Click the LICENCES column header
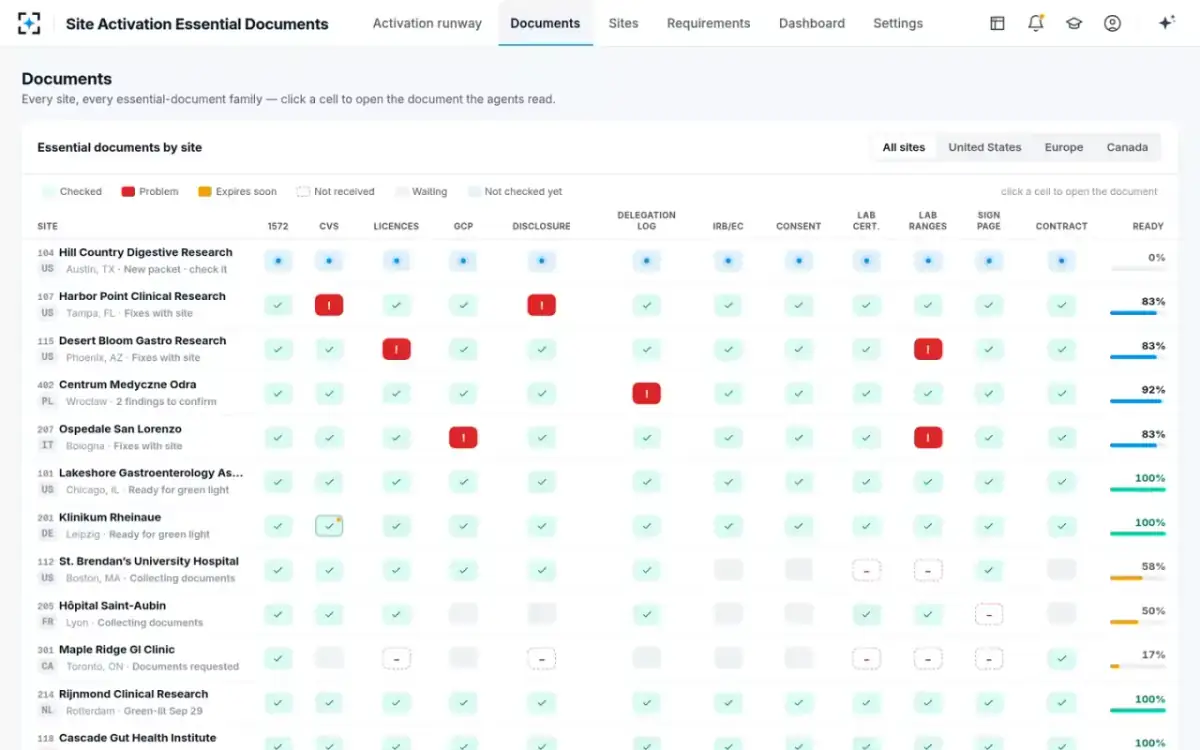1200x750 pixels. pyautogui.click(x=396, y=226)
